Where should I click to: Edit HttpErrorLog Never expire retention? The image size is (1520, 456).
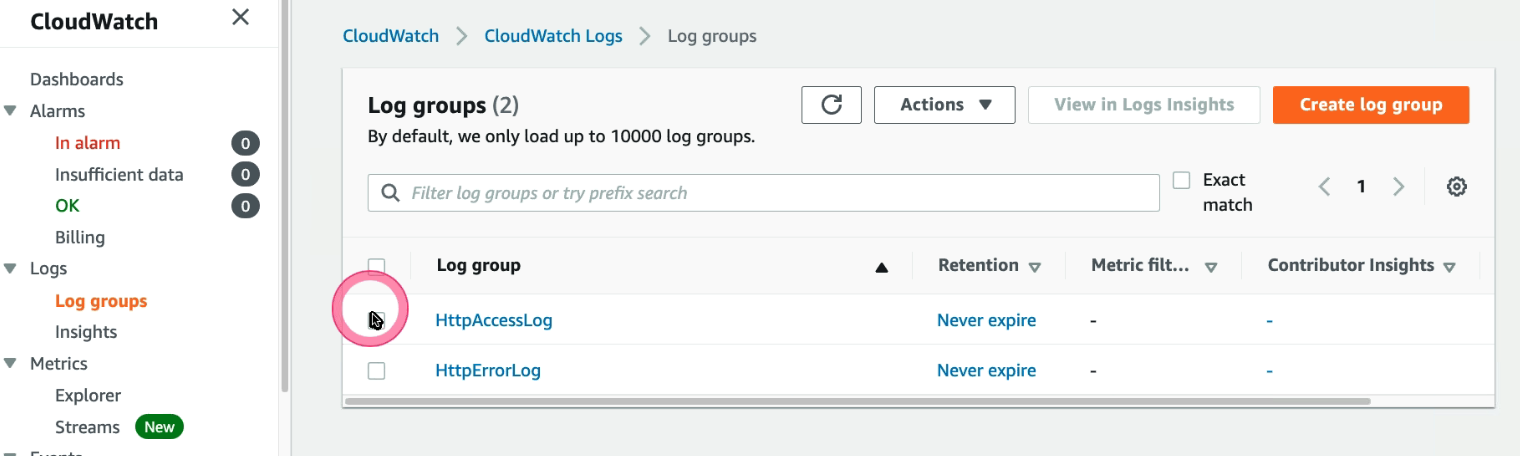click(986, 371)
